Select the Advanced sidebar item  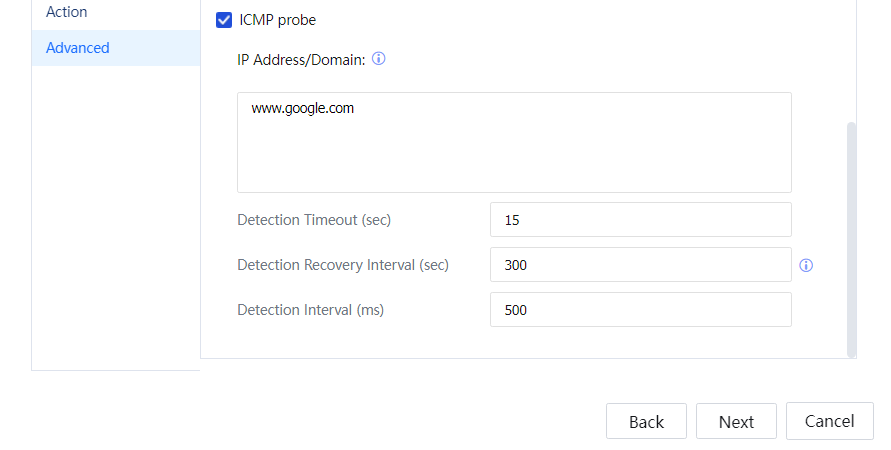78,48
